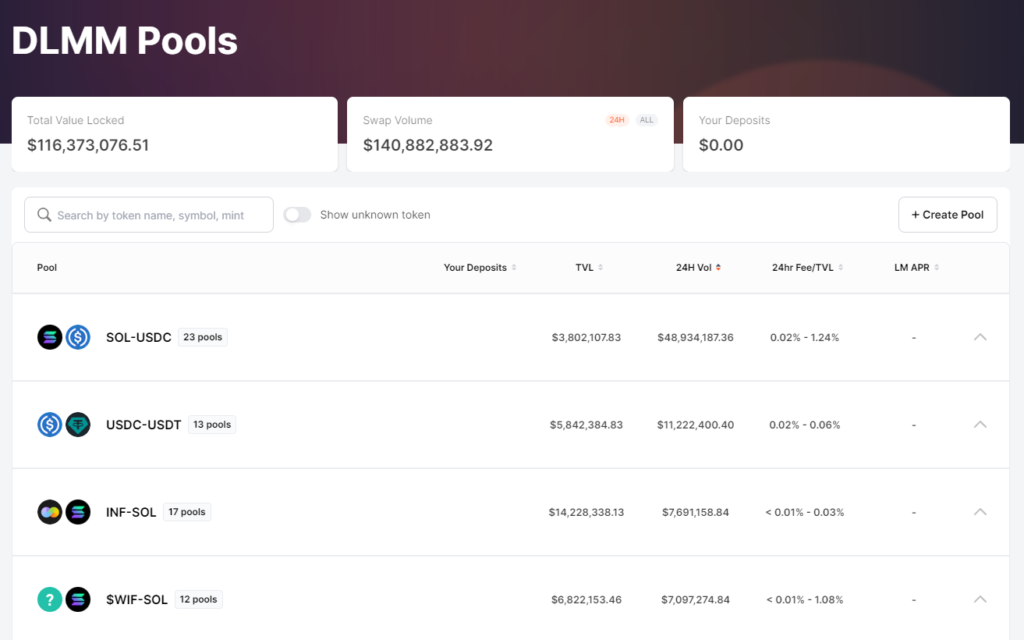Enable the Show unknown token switch

click(x=297, y=215)
